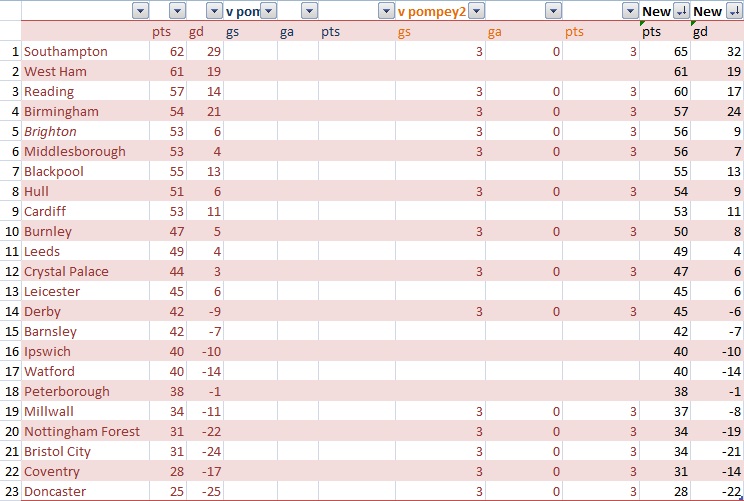Select the 'Crystal Palace' team cell

click(85, 271)
